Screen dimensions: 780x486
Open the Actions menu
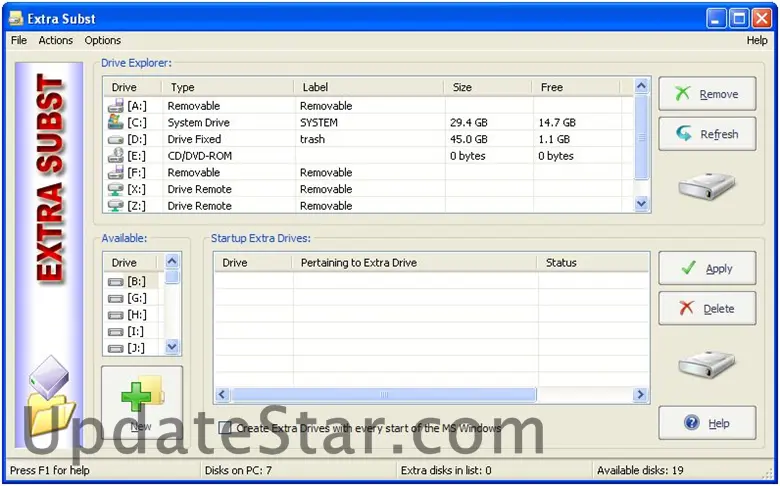[x=56, y=40]
